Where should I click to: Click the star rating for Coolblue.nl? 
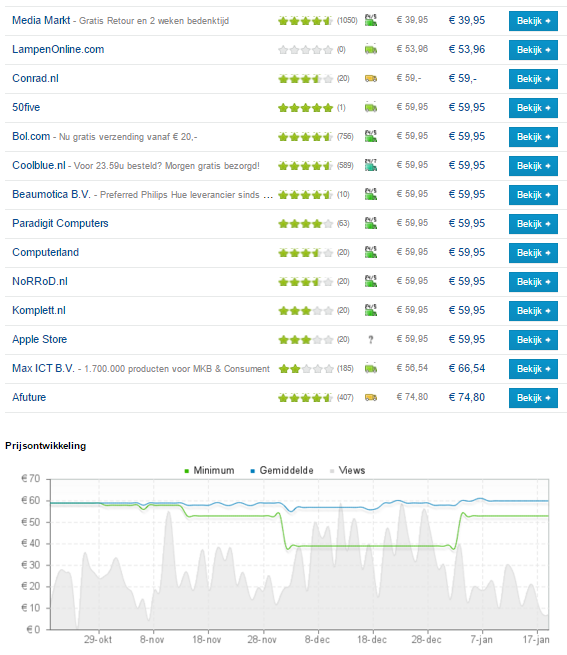305,166
